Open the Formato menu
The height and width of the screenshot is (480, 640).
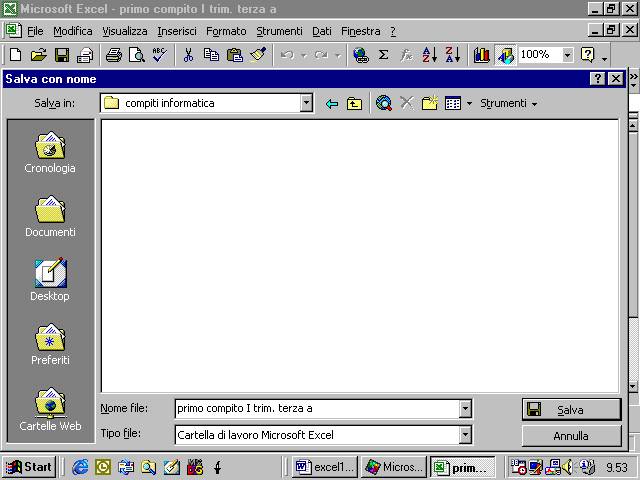click(226, 31)
